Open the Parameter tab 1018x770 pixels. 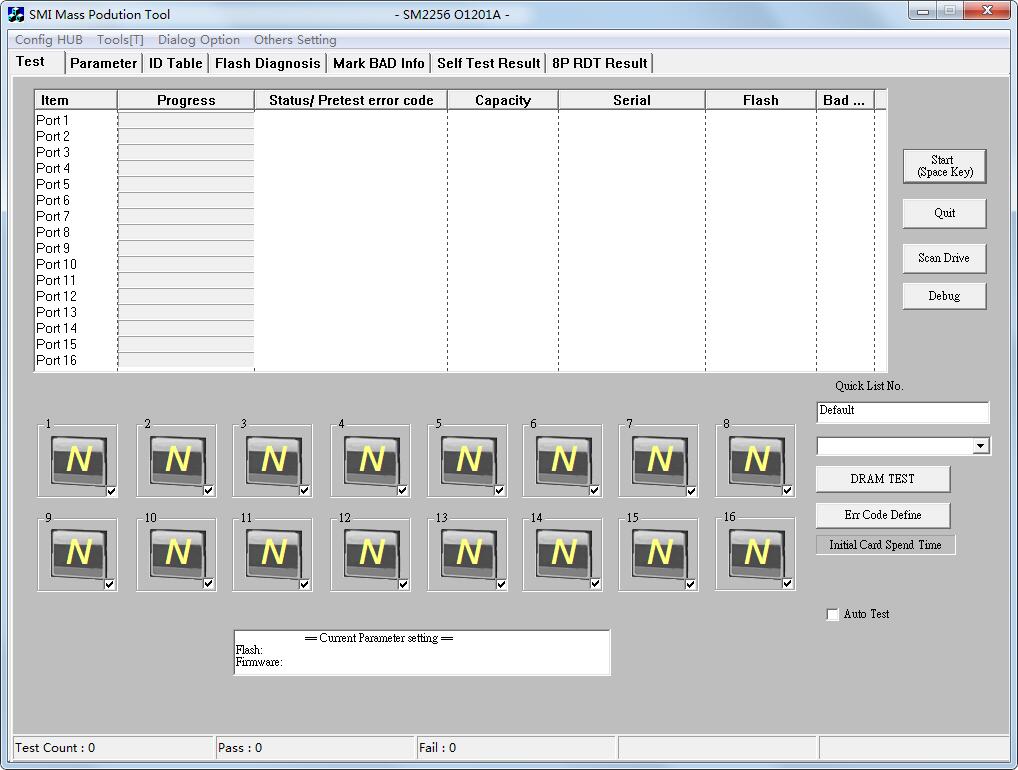tap(103, 63)
